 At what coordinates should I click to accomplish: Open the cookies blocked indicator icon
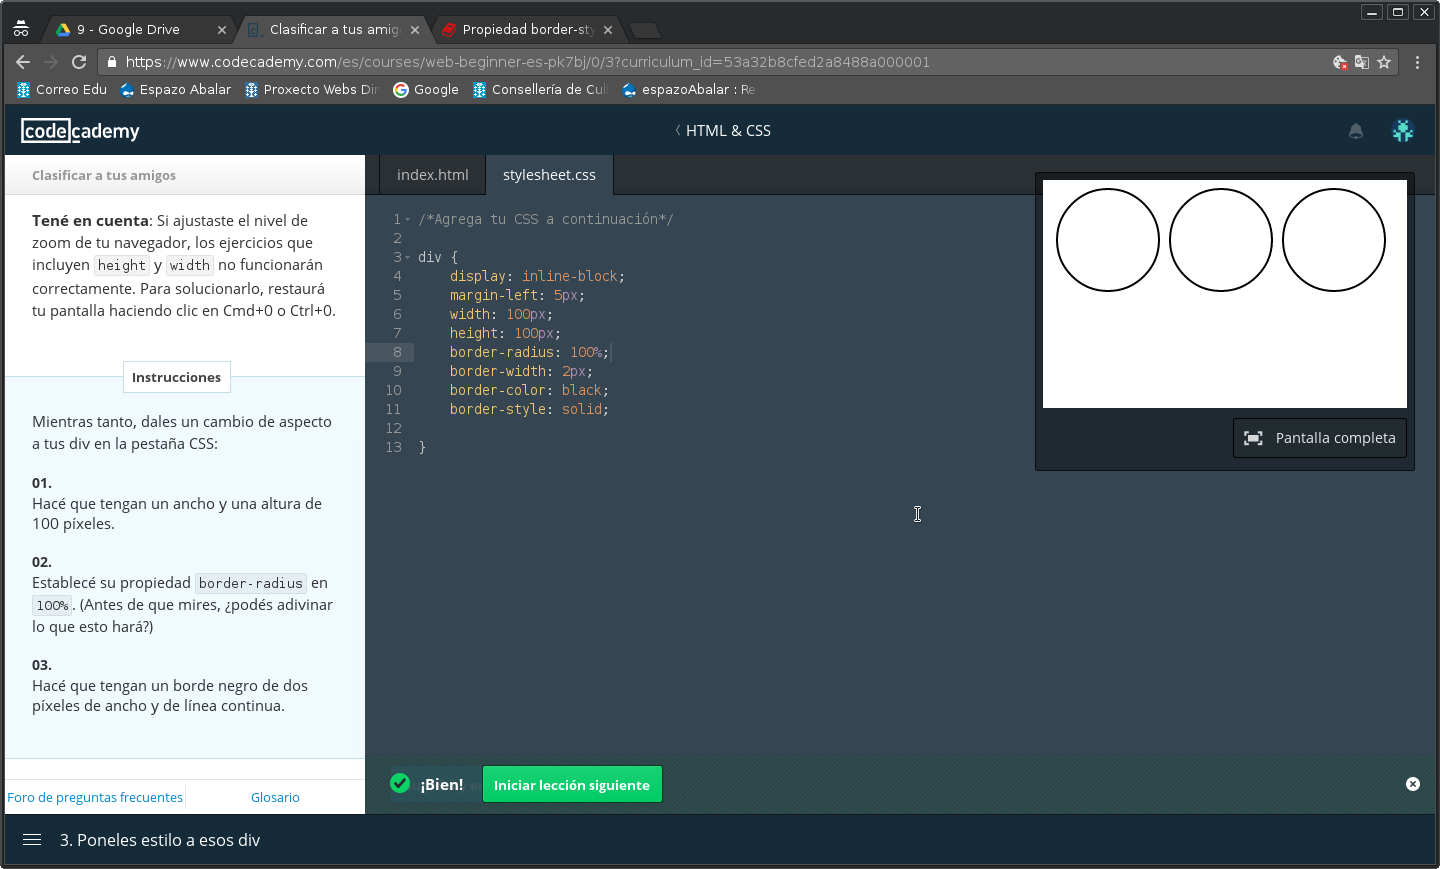1339,62
